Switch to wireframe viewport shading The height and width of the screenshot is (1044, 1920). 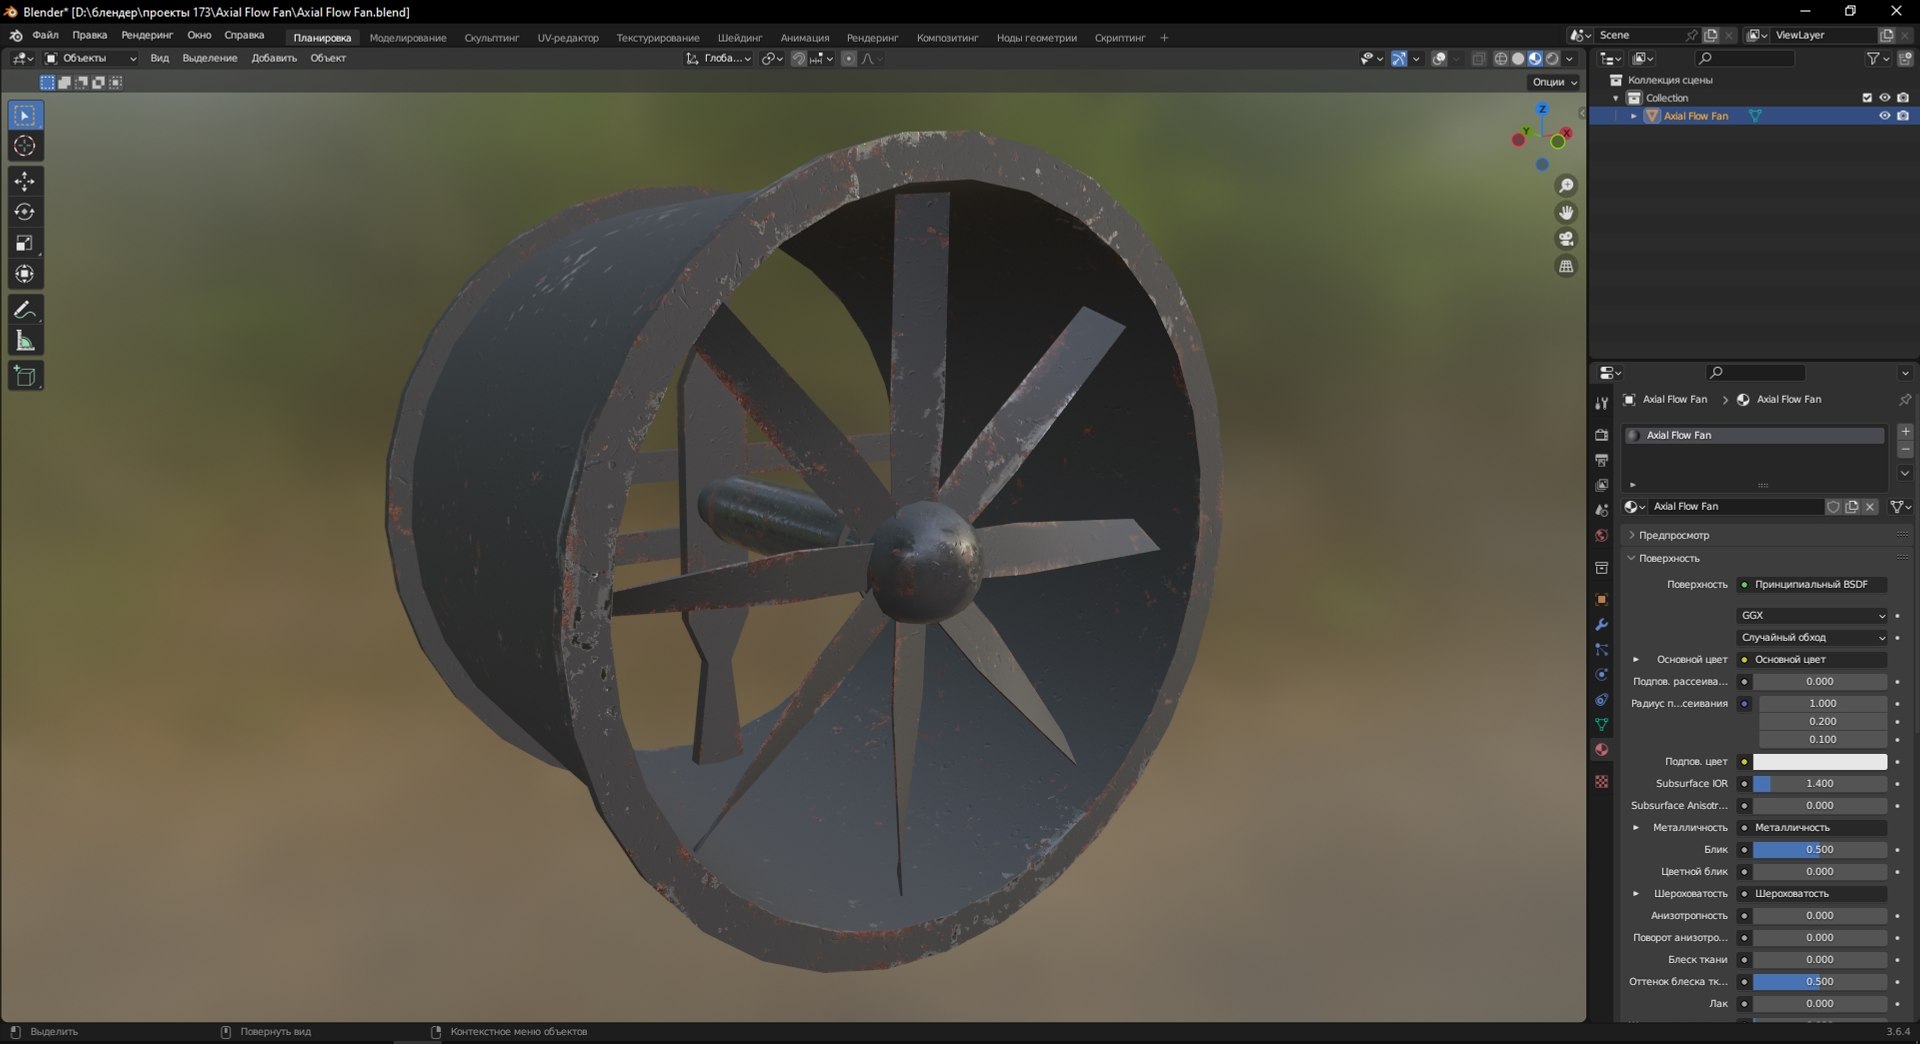click(x=1500, y=59)
